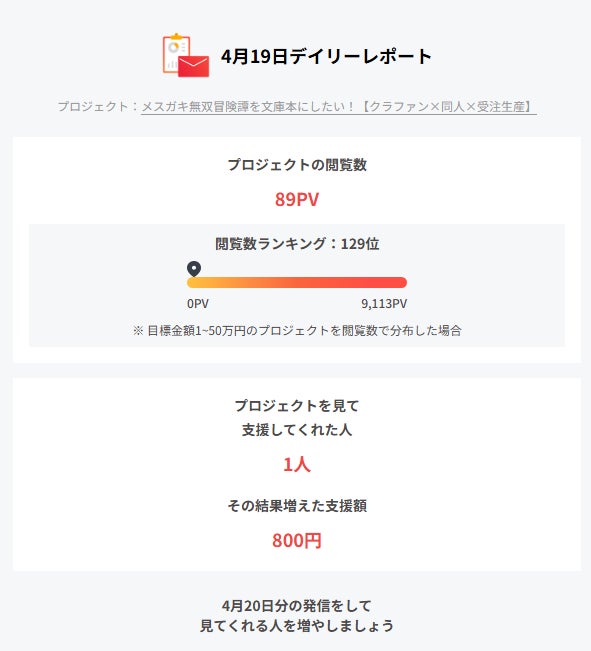Click the orange gradient ranking bar
This screenshot has width=591, height=651.
coord(297,282)
